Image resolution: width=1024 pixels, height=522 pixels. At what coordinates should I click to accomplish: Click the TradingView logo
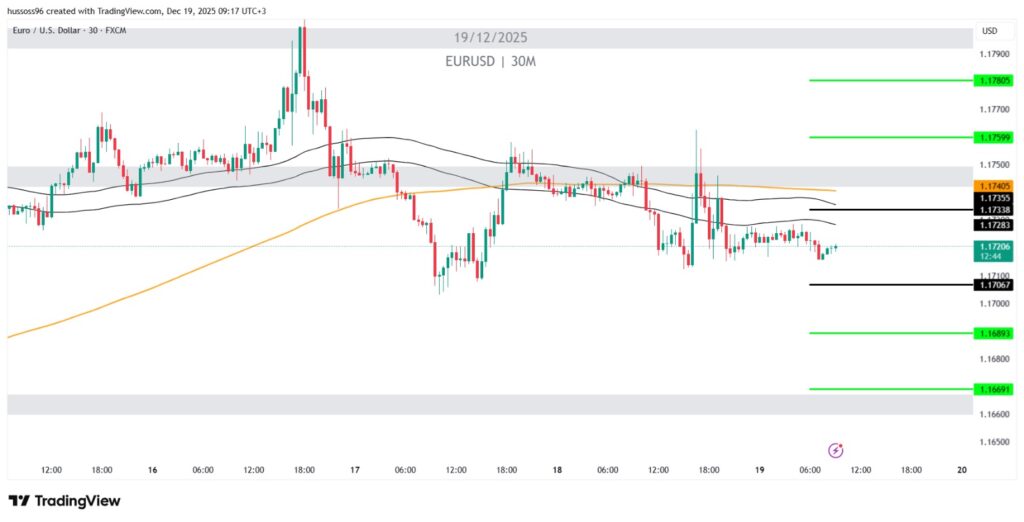tap(64, 500)
